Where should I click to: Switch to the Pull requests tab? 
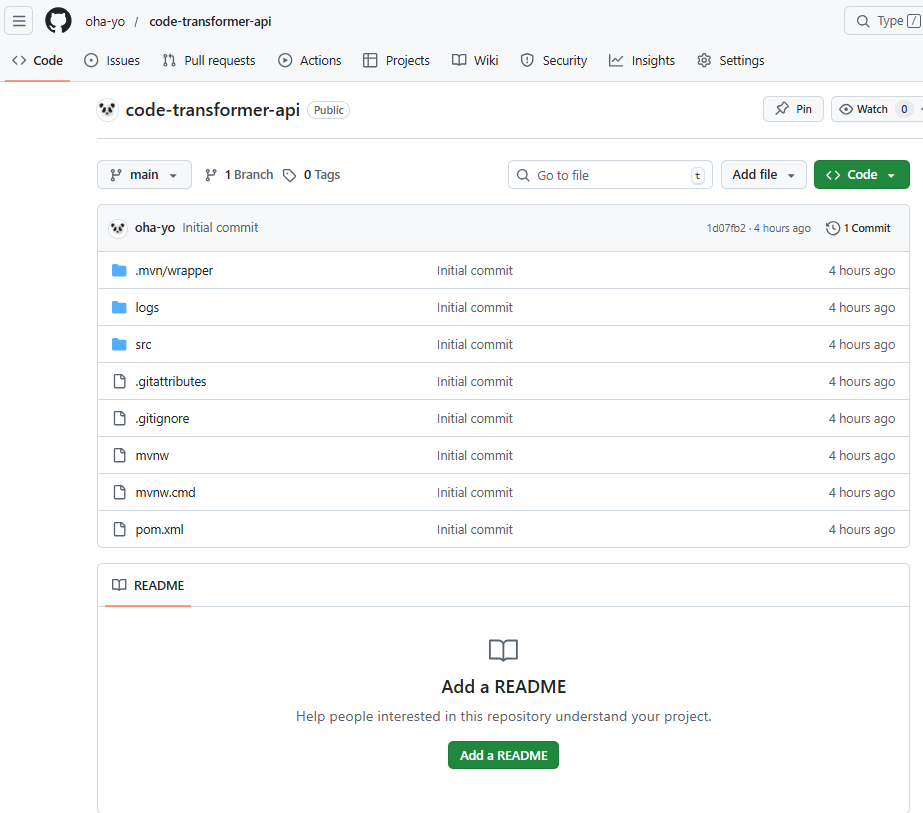pos(208,61)
